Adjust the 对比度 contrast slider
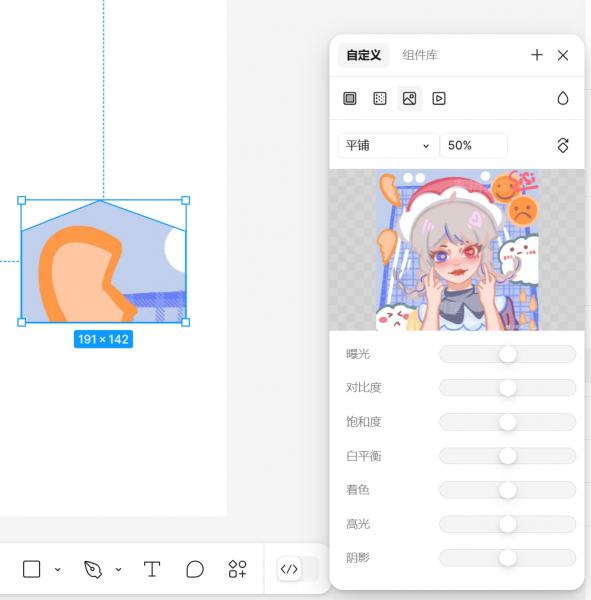The height and width of the screenshot is (600, 591). point(508,388)
